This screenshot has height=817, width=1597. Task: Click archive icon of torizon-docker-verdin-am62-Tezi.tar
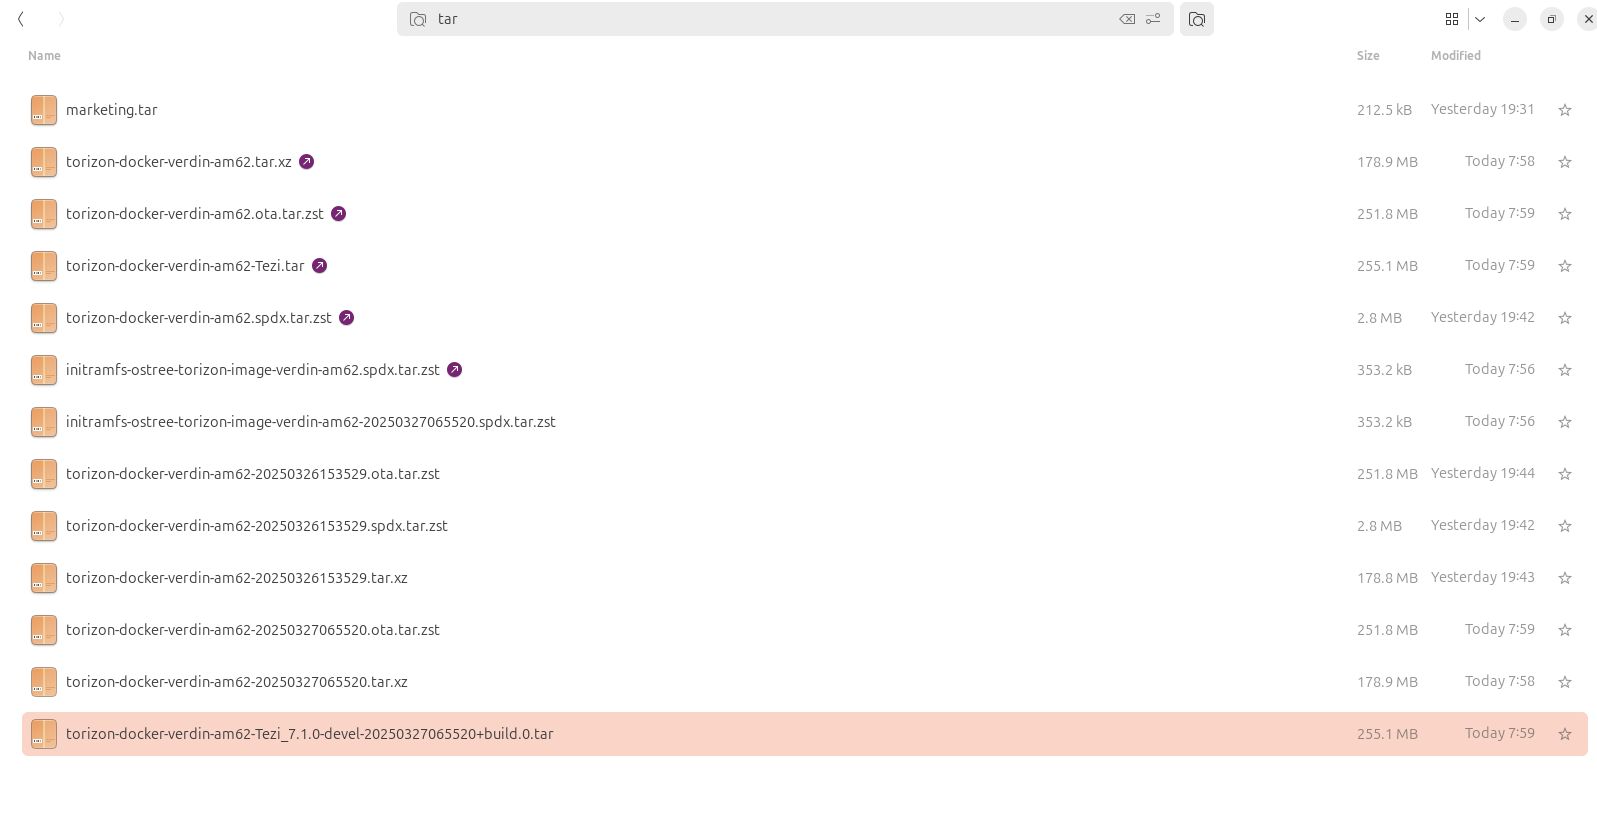(44, 266)
